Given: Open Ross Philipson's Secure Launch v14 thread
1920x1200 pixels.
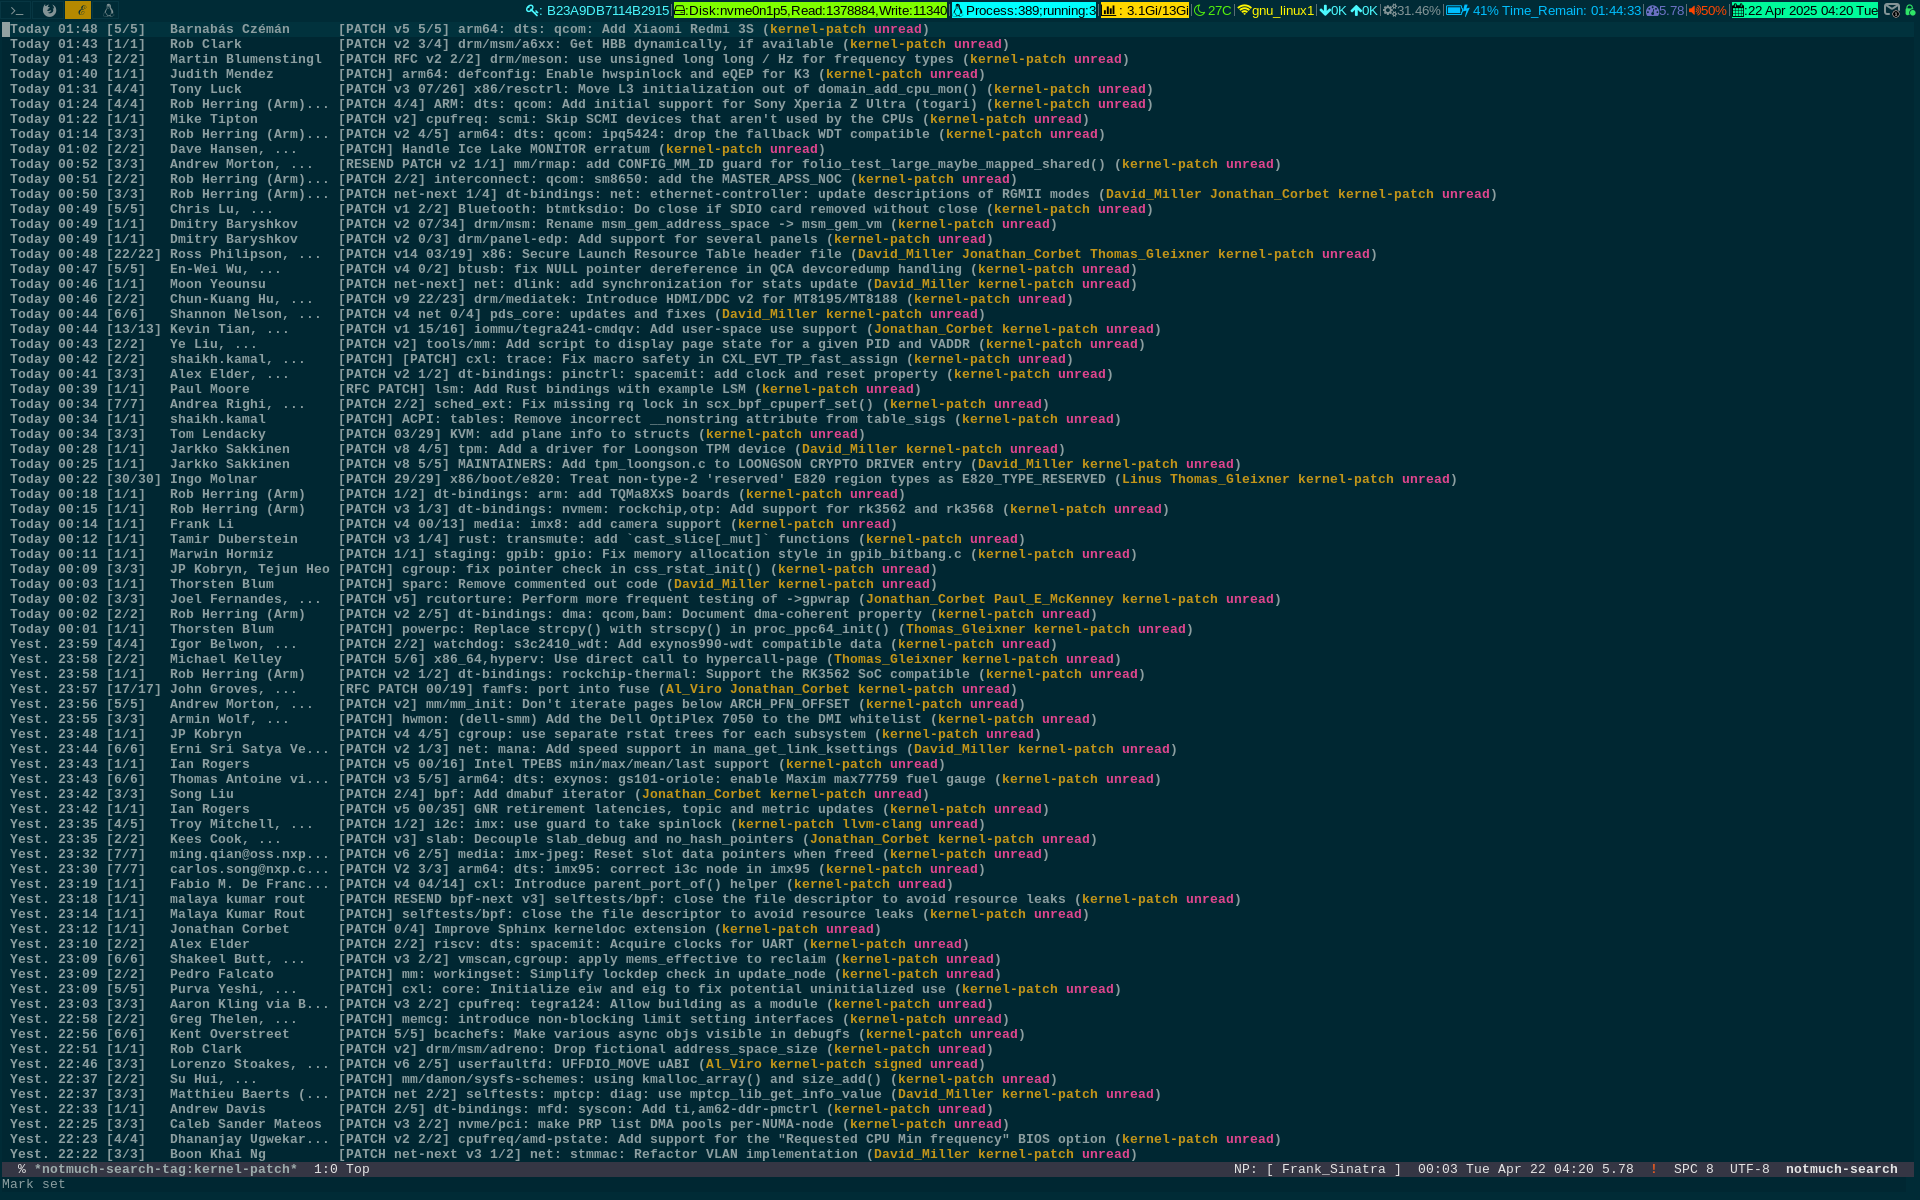Looking at the screenshot, I should (x=960, y=254).
